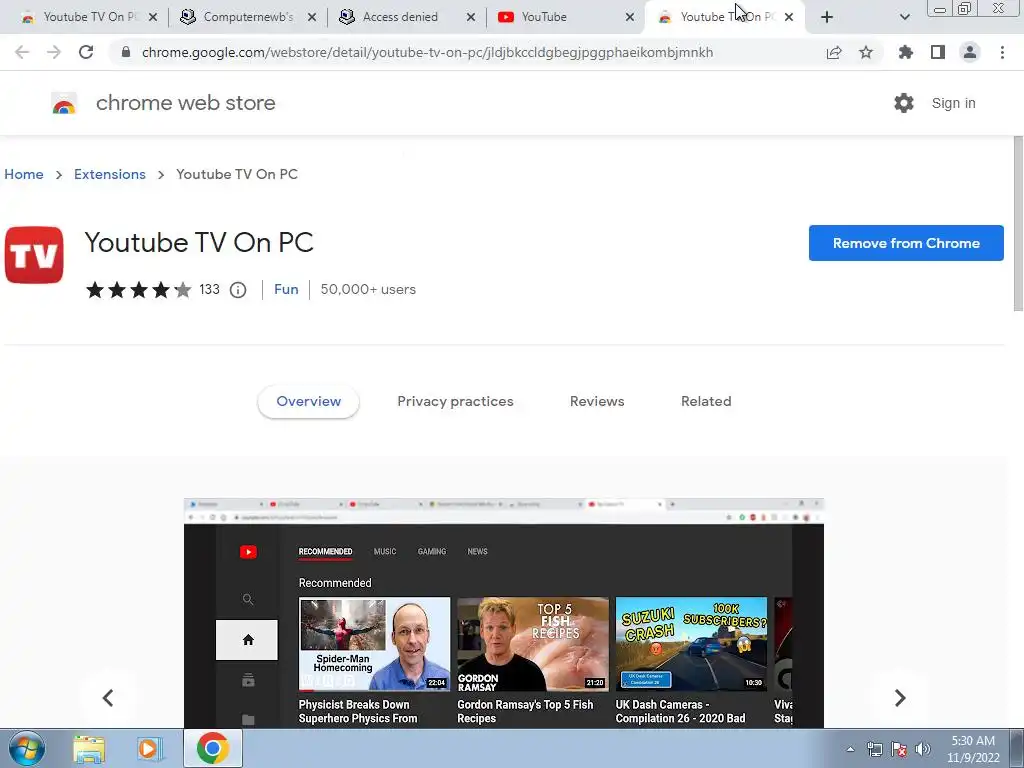The width and height of the screenshot is (1024, 768).
Task: Open File Explorer from the taskbar
Action: coord(88,749)
